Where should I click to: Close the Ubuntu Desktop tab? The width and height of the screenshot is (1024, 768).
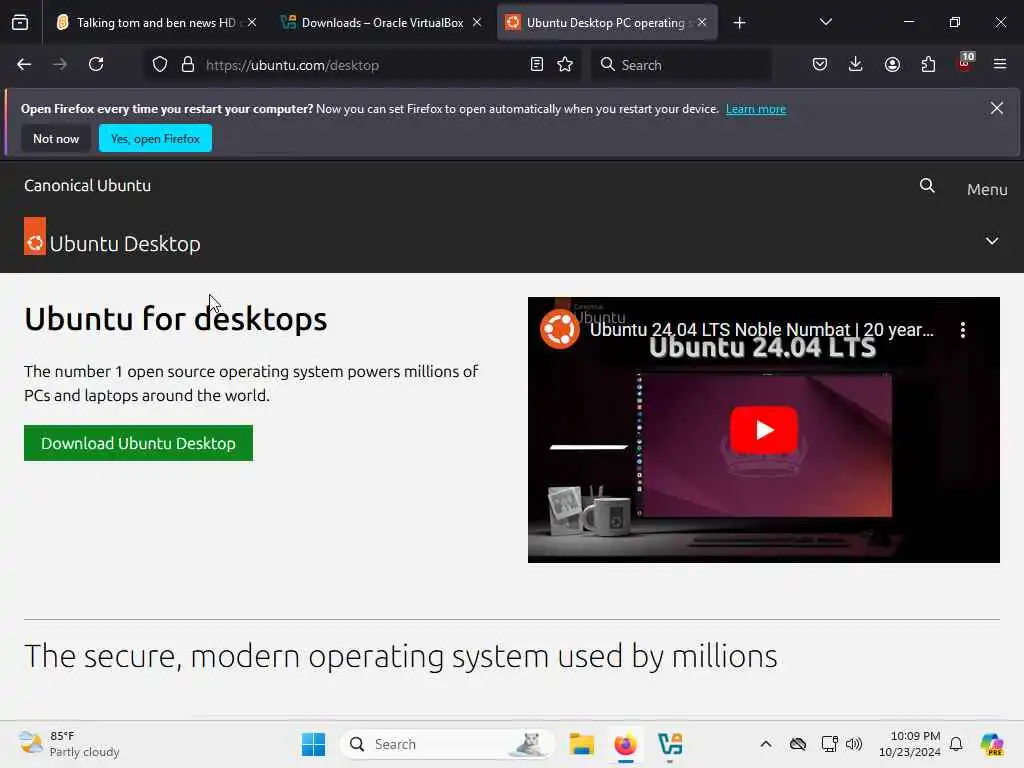point(702,22)
